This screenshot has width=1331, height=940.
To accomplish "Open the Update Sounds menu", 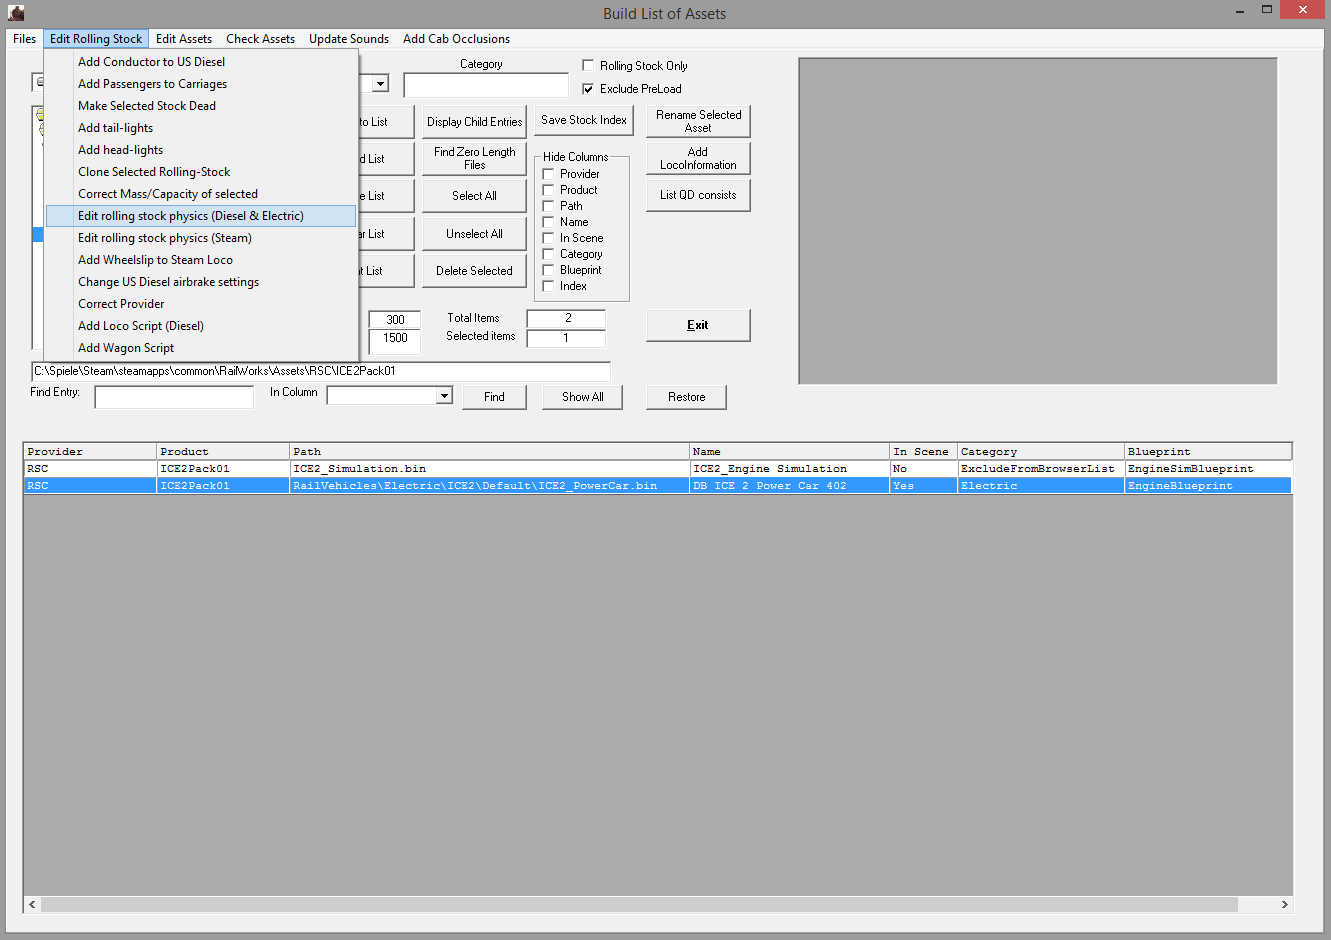I will coord(349,39).
